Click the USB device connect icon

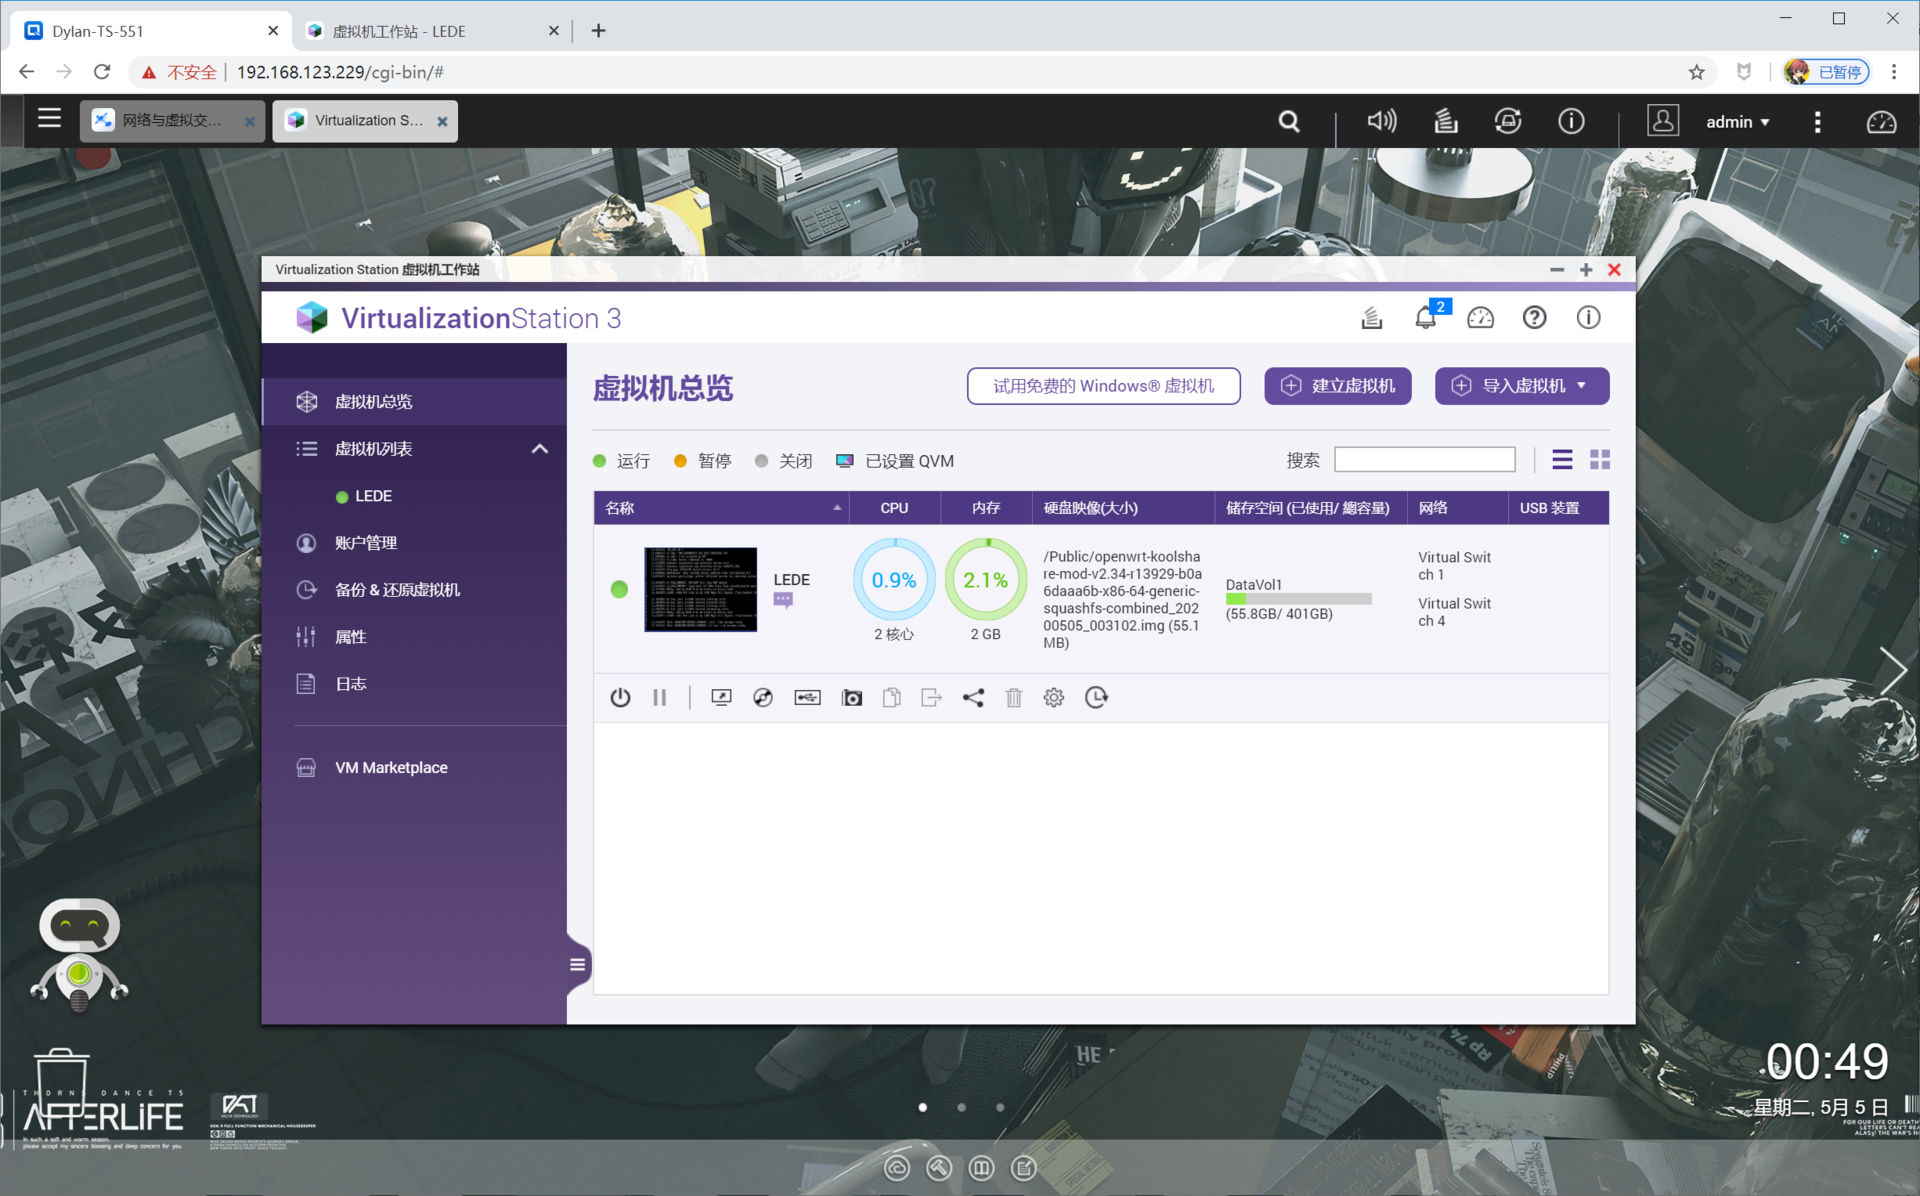coord(807,697)
